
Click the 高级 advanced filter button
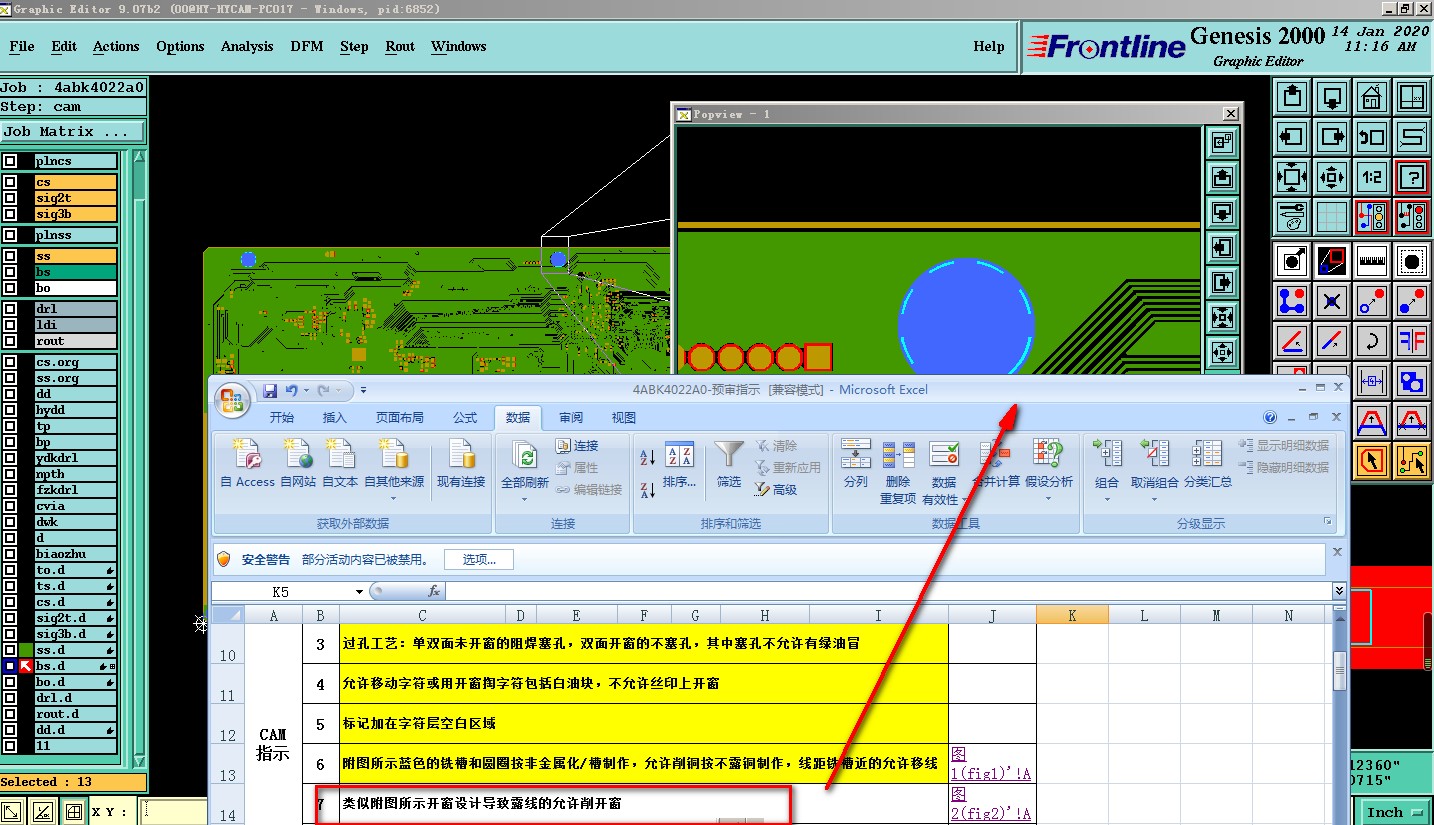click(775, 490)
